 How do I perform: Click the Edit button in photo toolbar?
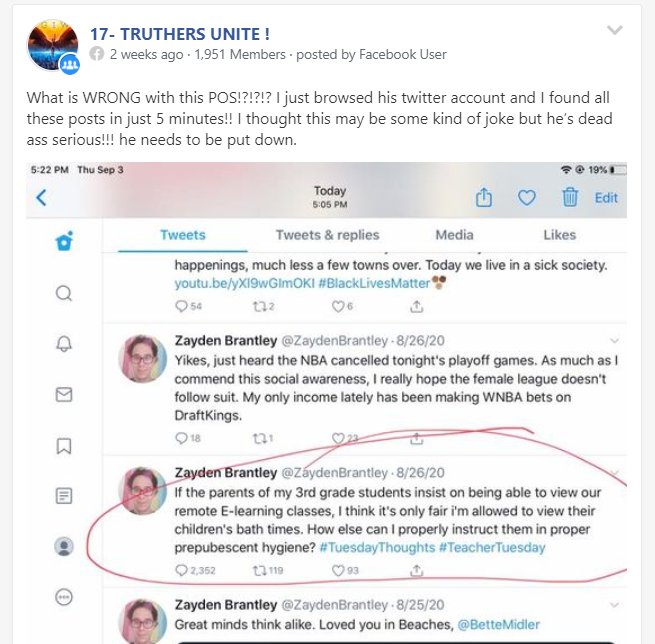pos(606,198)
